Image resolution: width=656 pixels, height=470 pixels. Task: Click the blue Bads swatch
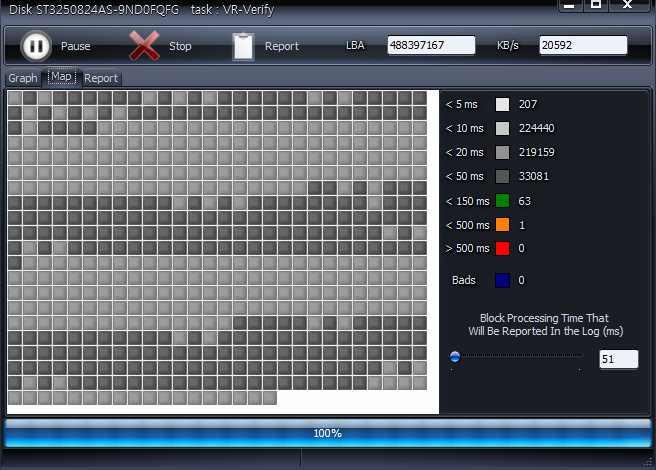click(503, 280)
